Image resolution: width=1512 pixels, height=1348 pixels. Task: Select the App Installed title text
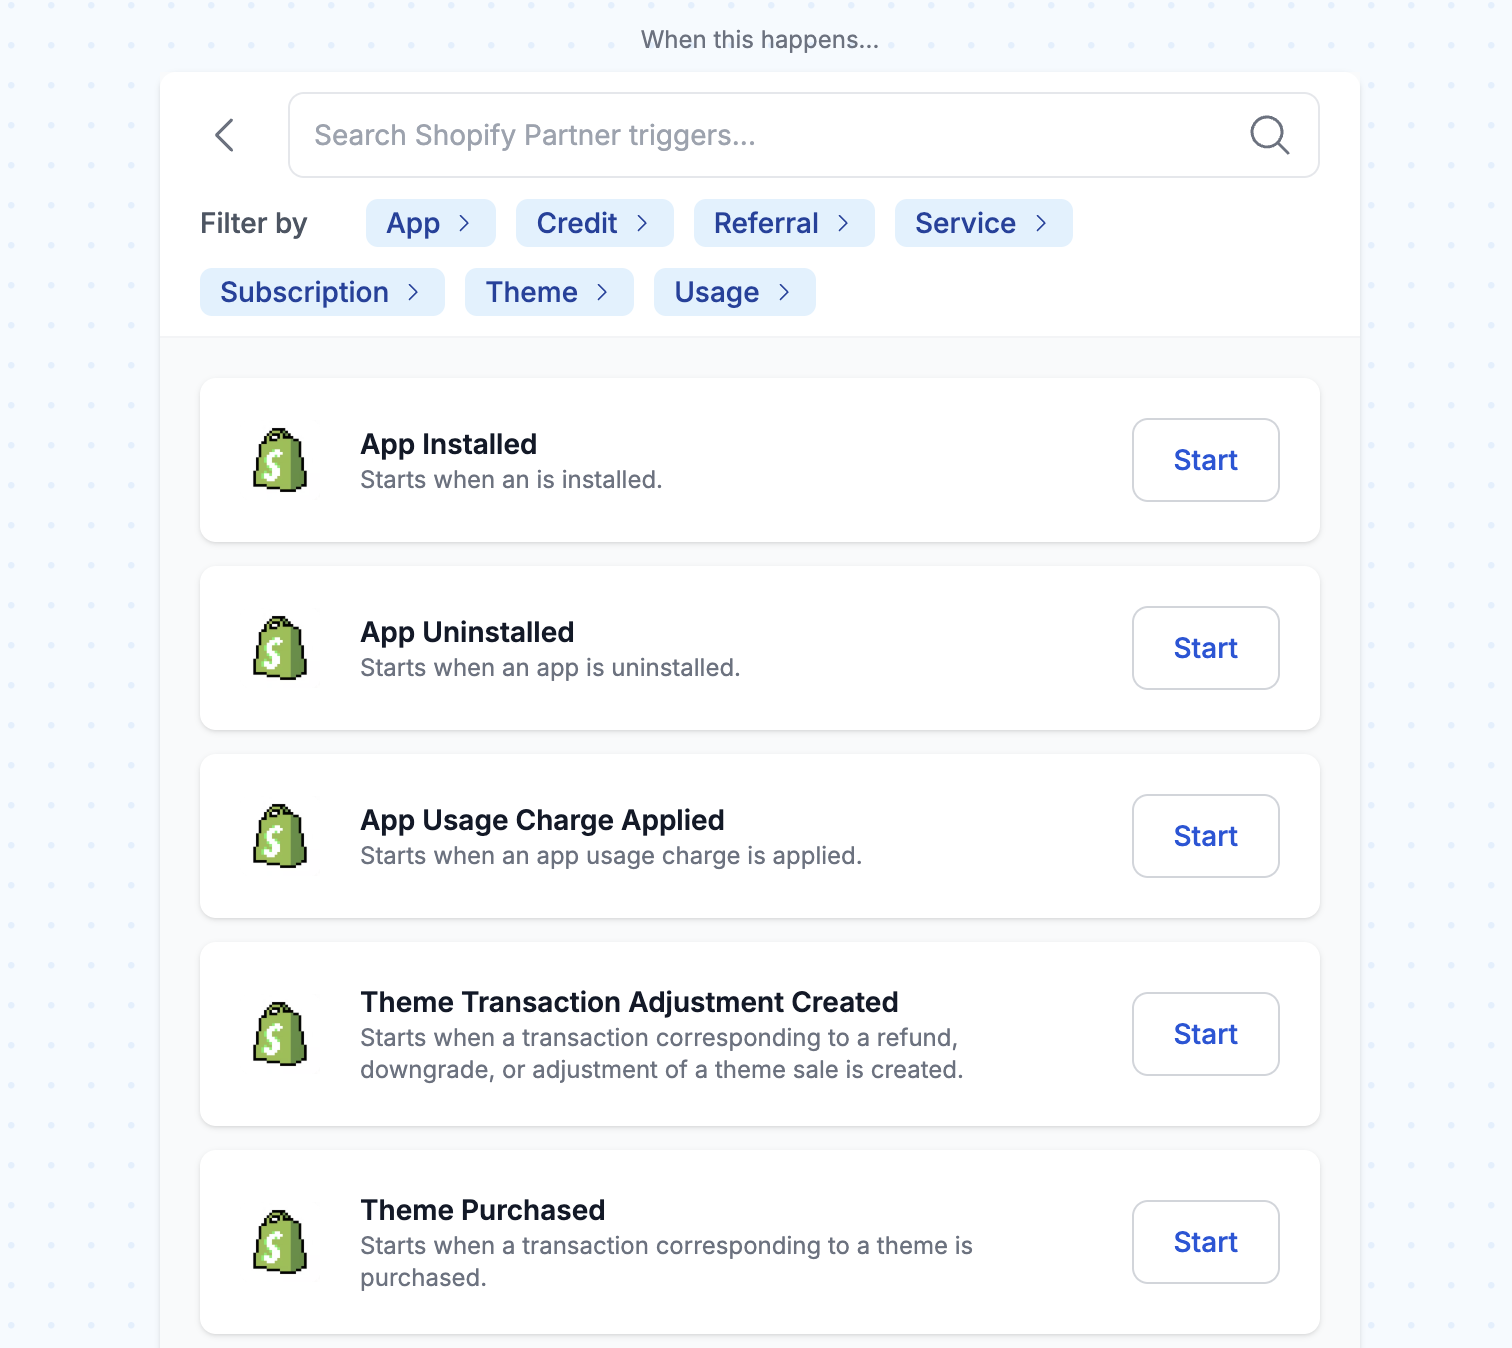point(449,444)
